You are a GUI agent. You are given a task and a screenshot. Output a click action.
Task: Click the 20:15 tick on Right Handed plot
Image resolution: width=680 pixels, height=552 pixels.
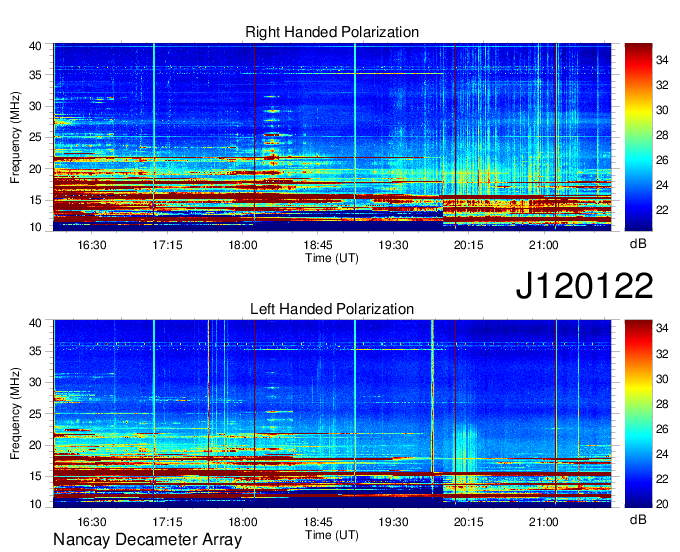[x=468, y=245]
